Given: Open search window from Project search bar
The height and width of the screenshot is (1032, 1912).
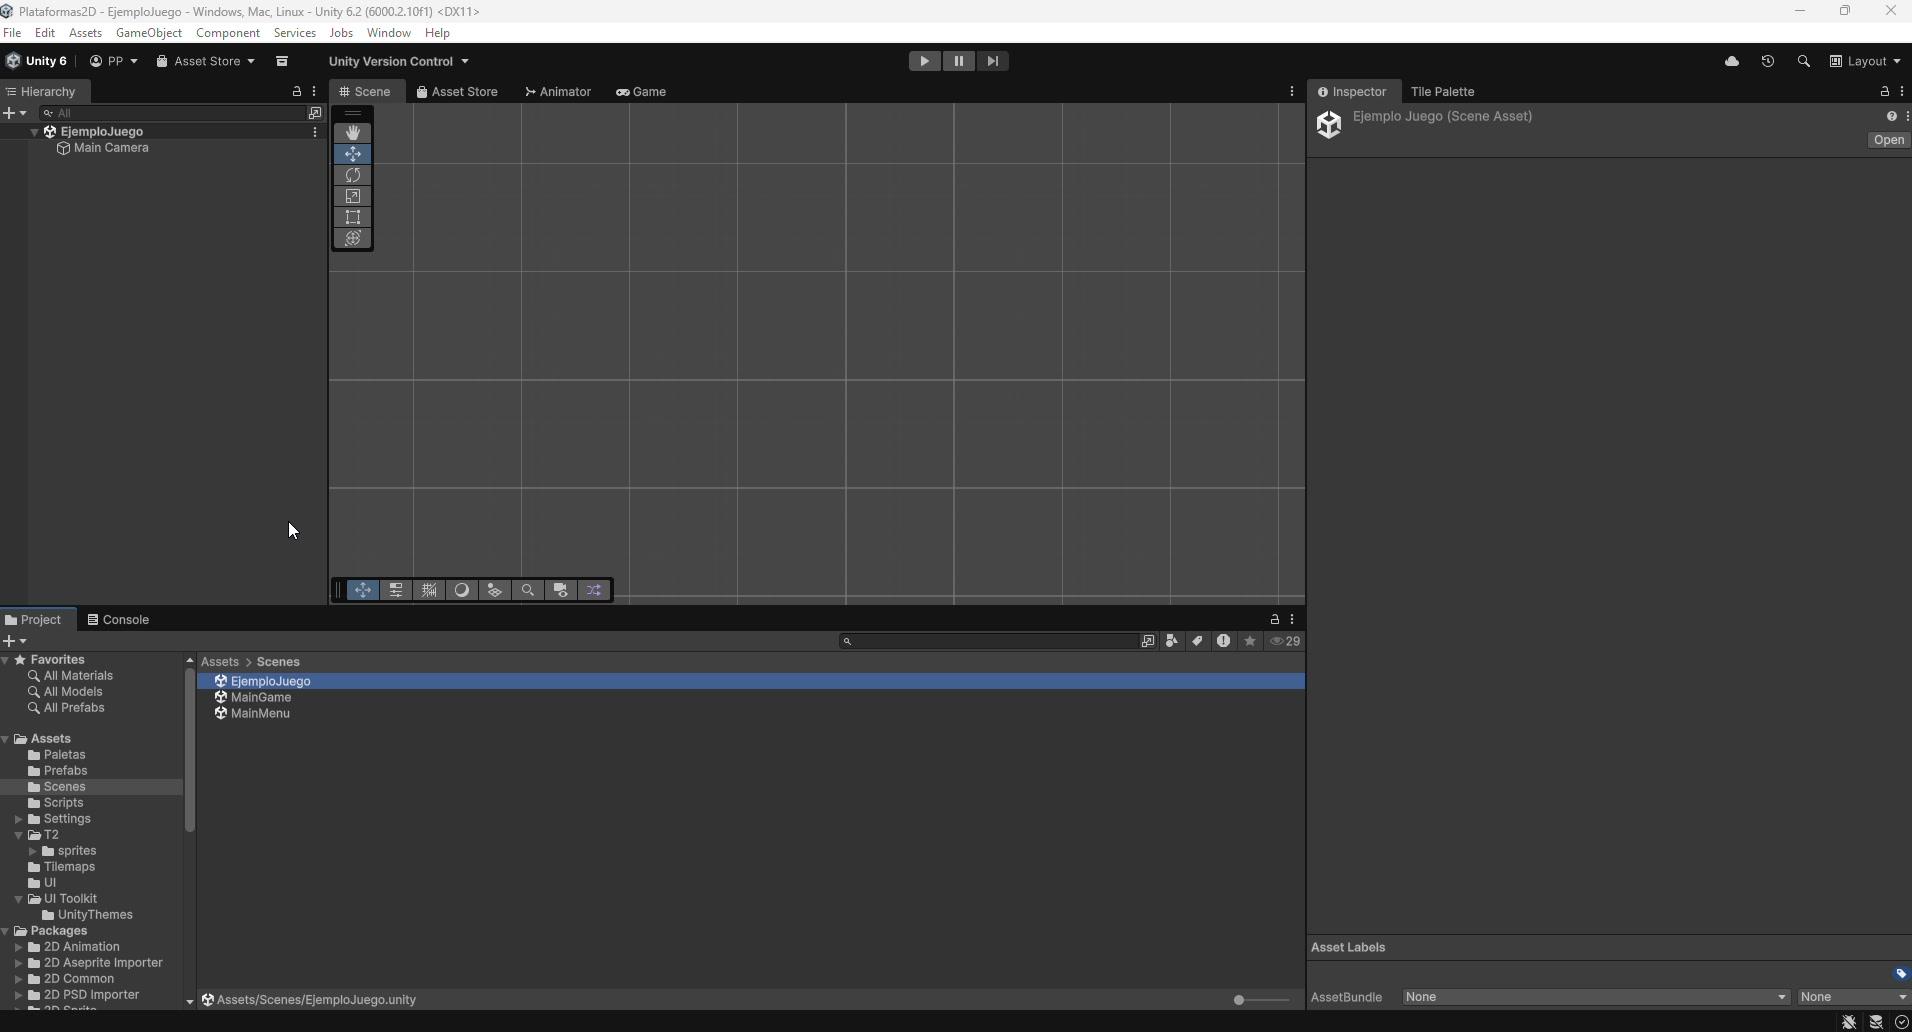Looking at the screenshot, I should click(x=1148, y=641).
